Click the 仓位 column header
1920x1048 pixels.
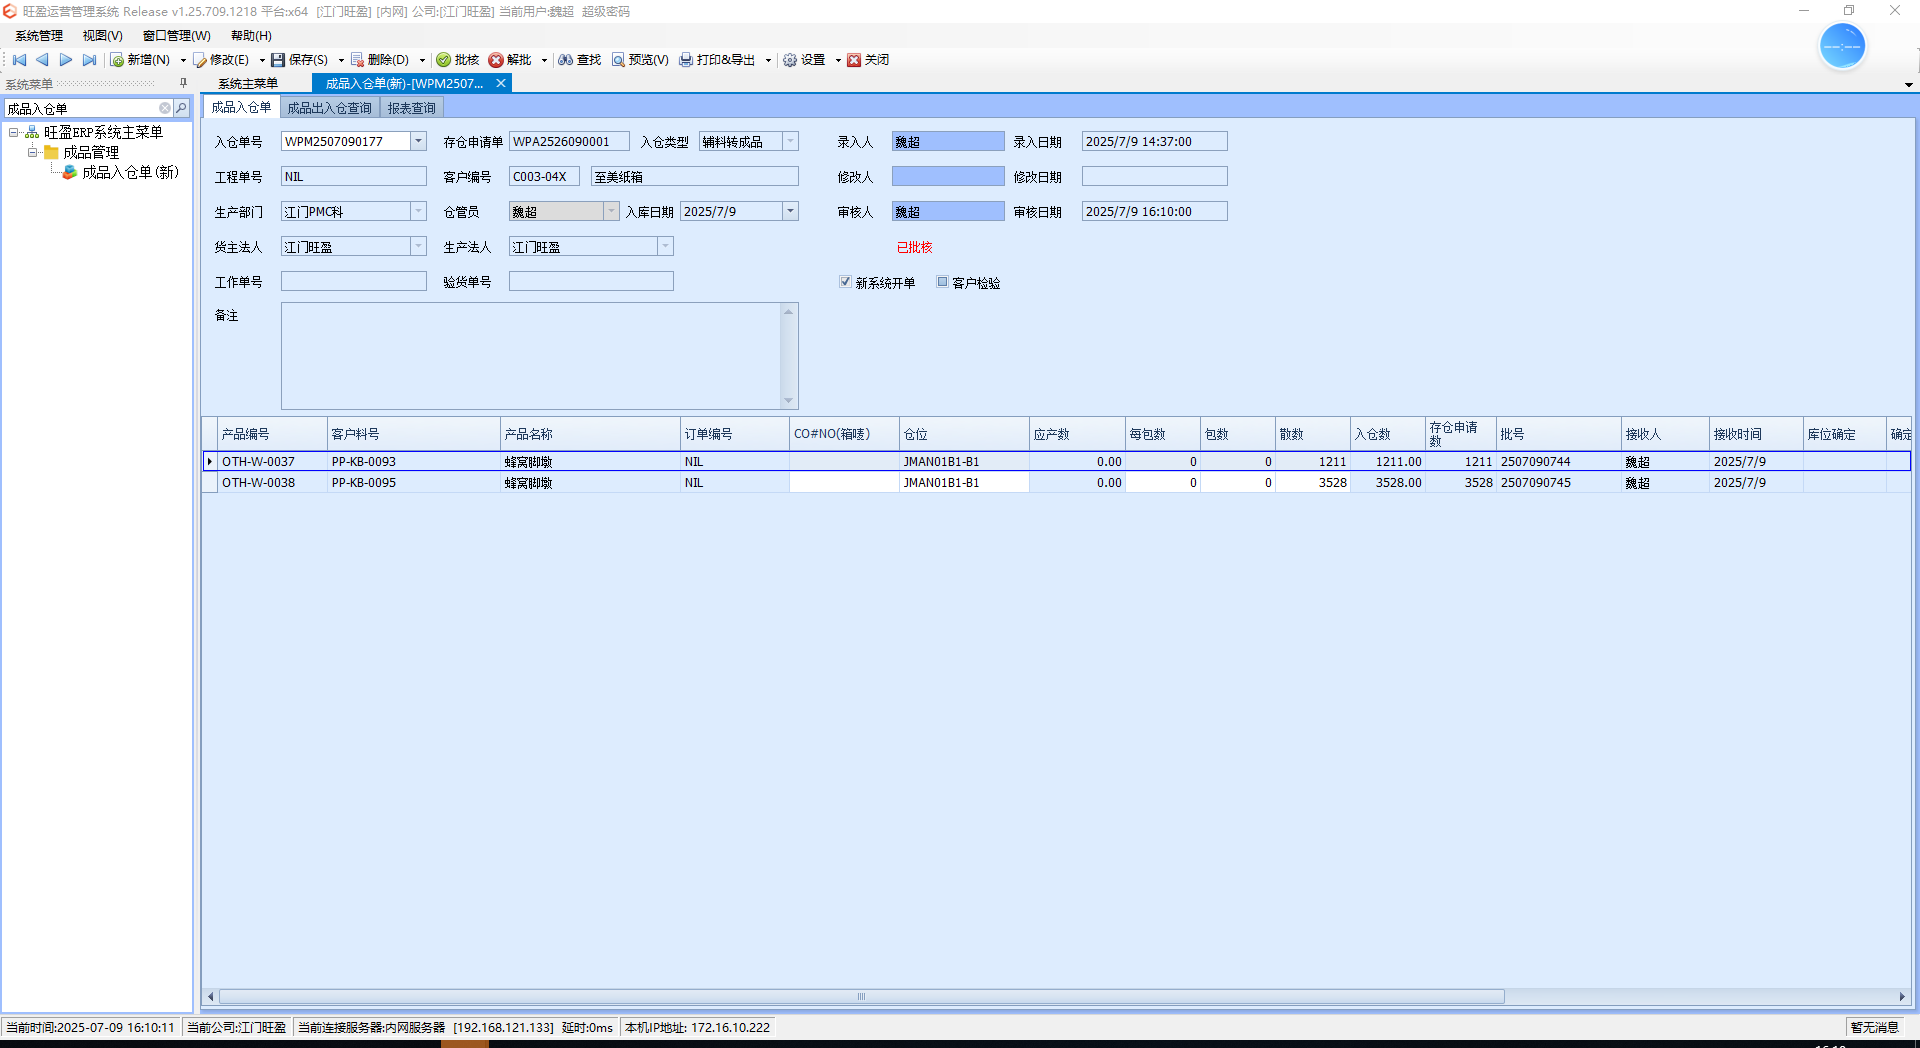point(964,434)
